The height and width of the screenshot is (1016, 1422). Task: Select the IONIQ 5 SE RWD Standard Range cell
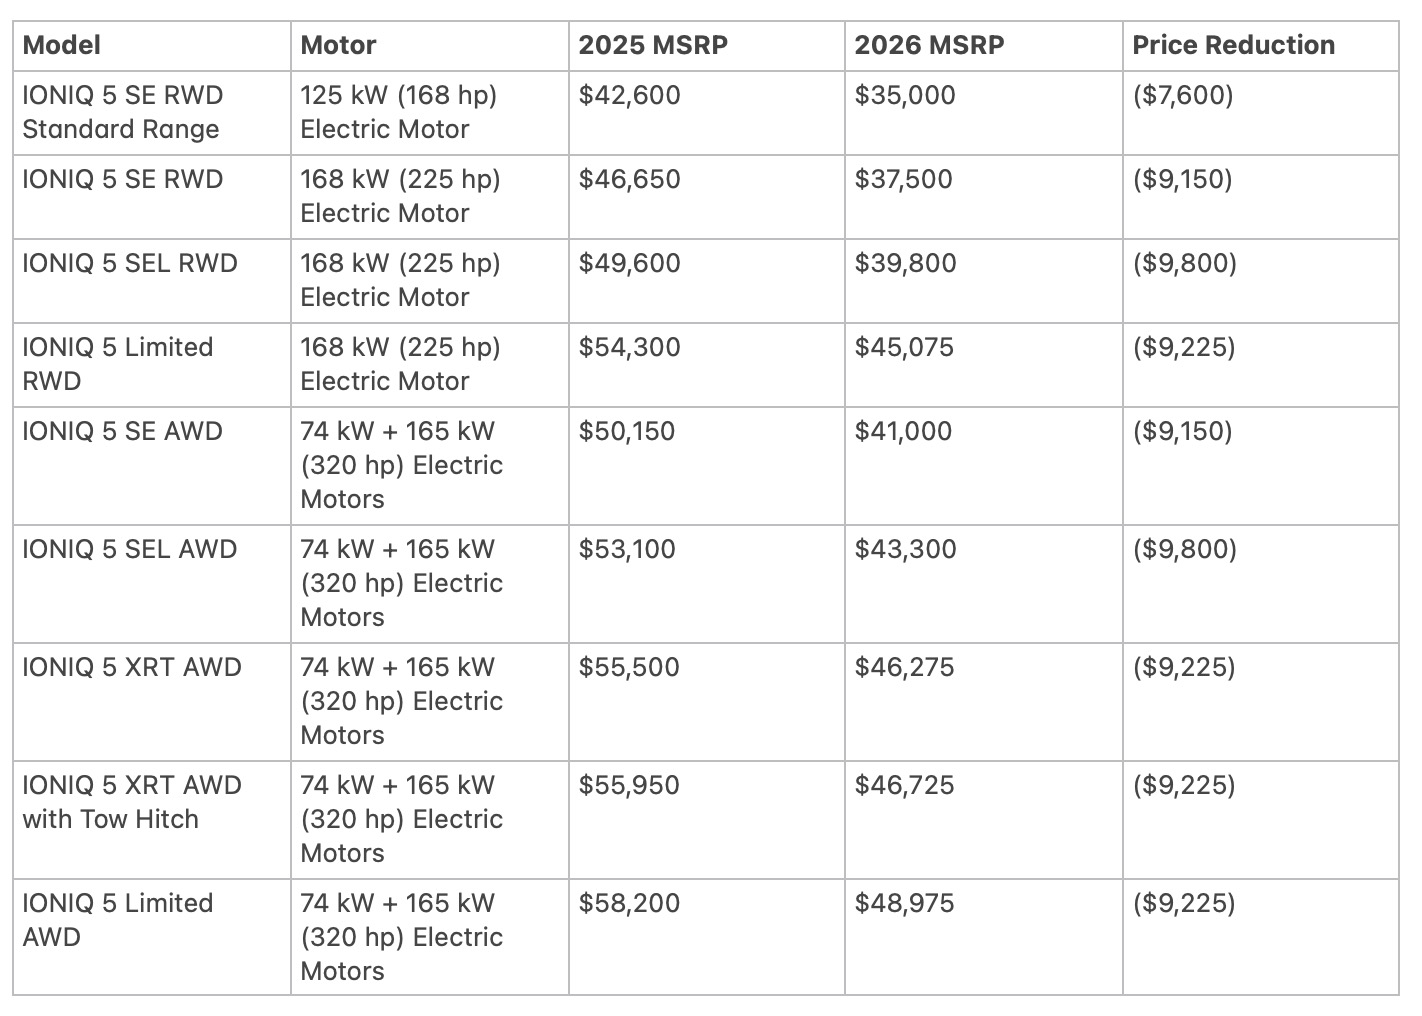(x=123, y=112)
